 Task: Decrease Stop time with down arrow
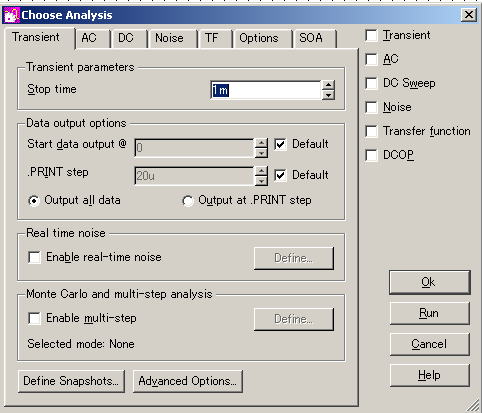tap(328, 95)
